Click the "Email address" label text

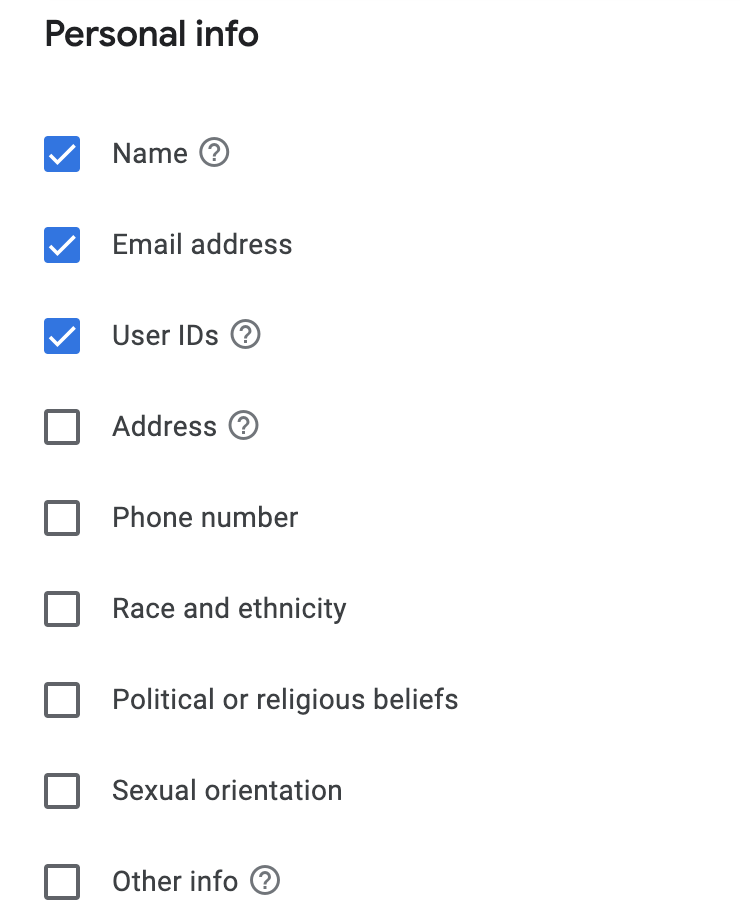[202, 245]
